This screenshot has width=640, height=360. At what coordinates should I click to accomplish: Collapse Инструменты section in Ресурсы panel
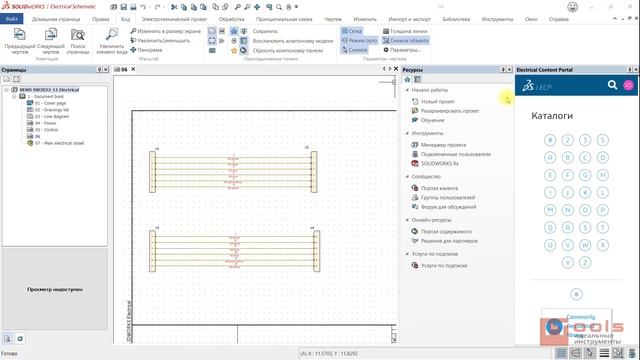tap(407, 133)
